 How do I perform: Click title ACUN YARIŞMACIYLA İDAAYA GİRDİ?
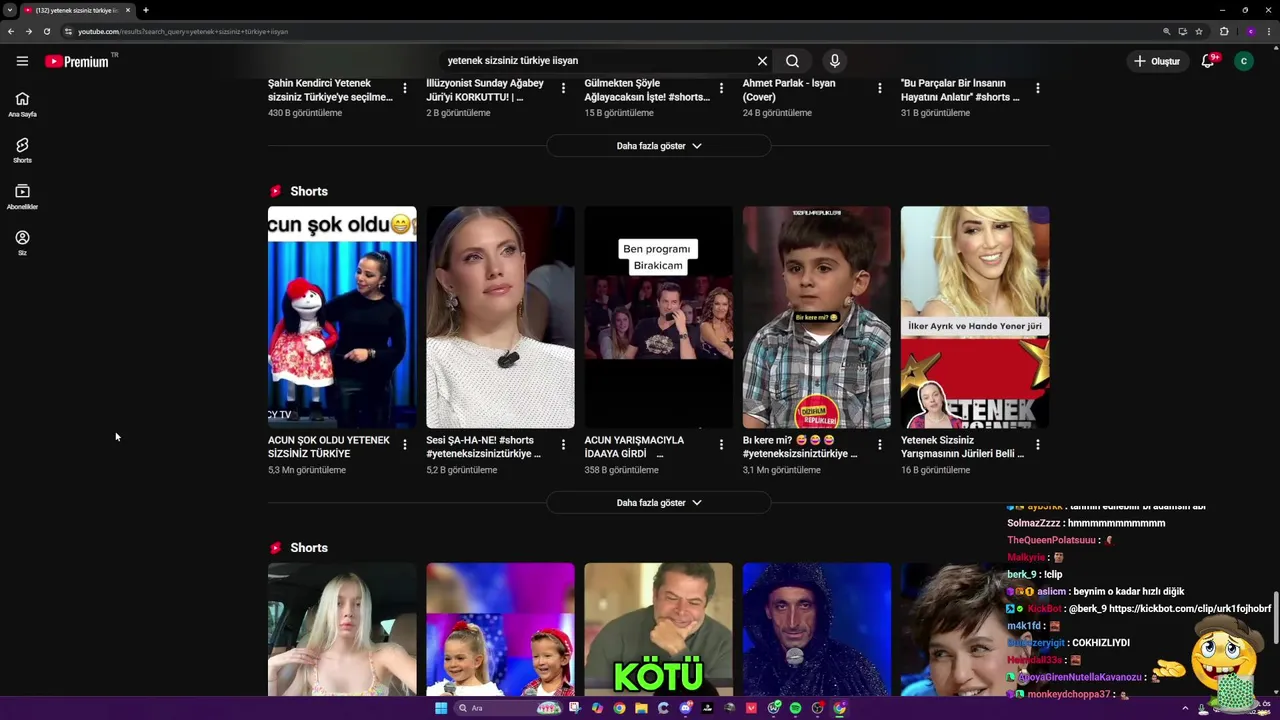click(634, 447)
